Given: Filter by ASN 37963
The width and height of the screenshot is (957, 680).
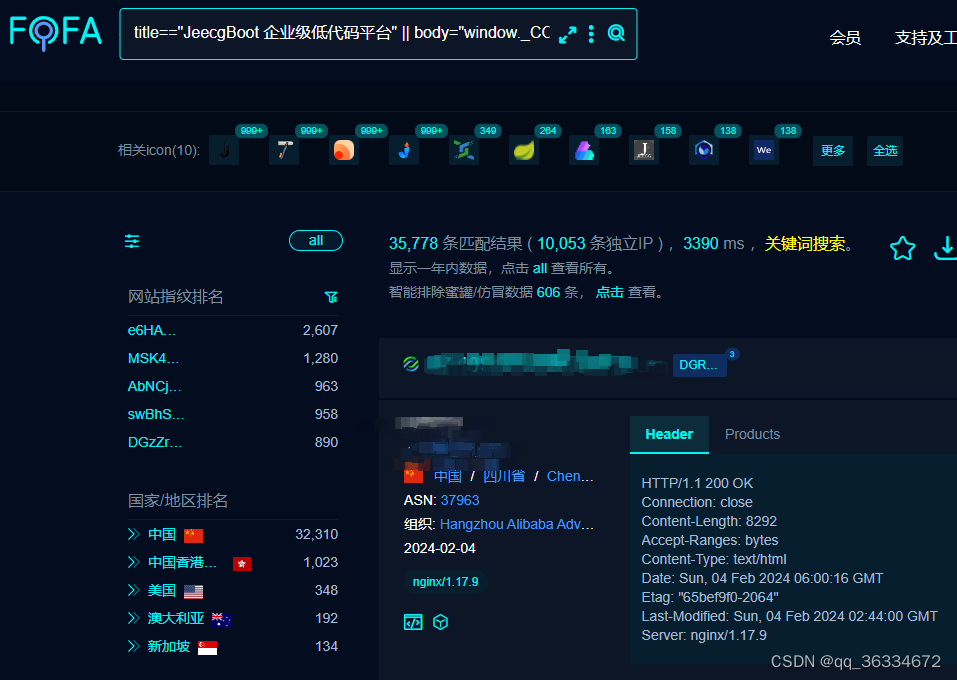Looking at the screenshot, I should tap(460, 501).
